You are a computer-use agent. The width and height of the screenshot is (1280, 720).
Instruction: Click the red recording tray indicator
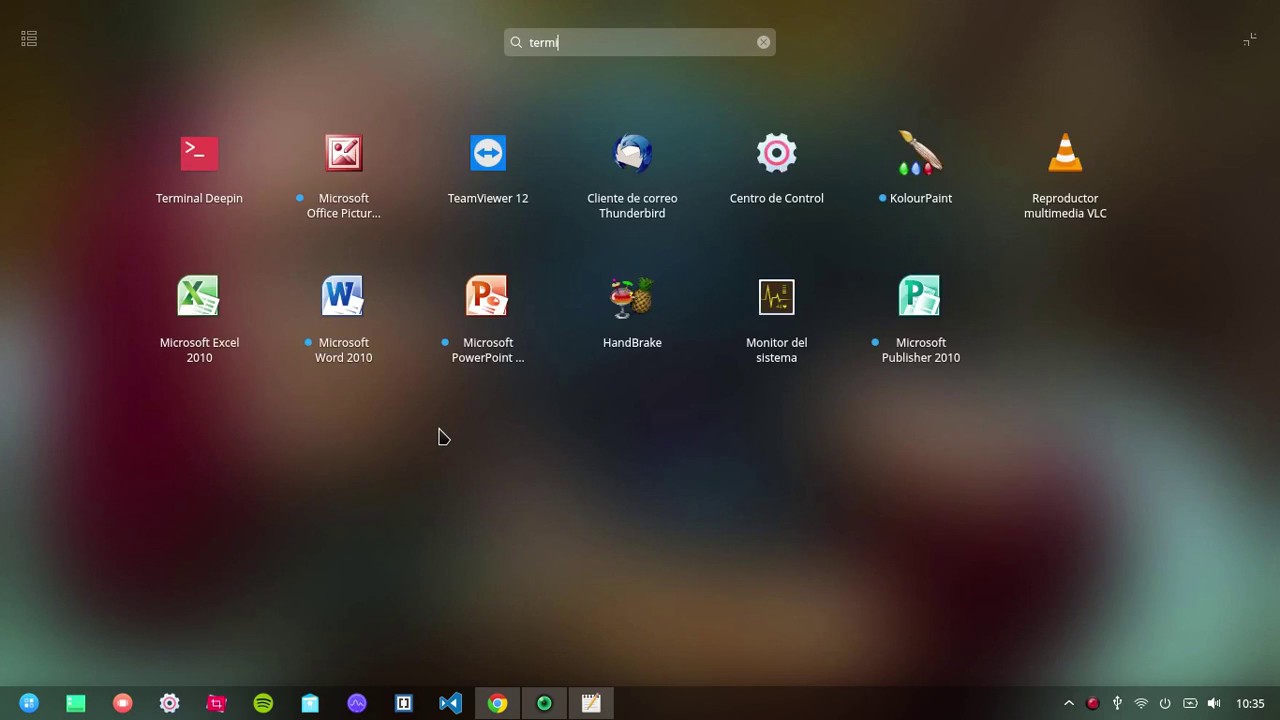[x=1093, y=704]
